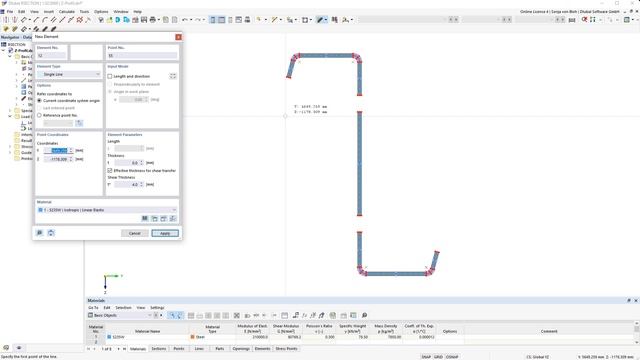
Task: Click the first-page navigation arrow in table footer
Action: 89,349
